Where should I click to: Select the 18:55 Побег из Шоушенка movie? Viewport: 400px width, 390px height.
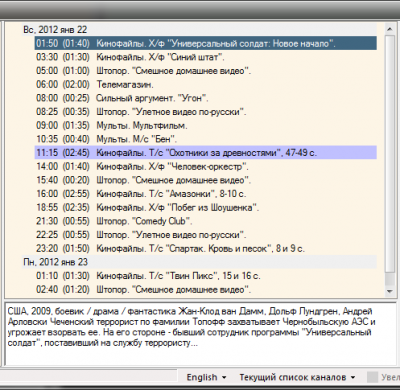(x=206, y=207)
